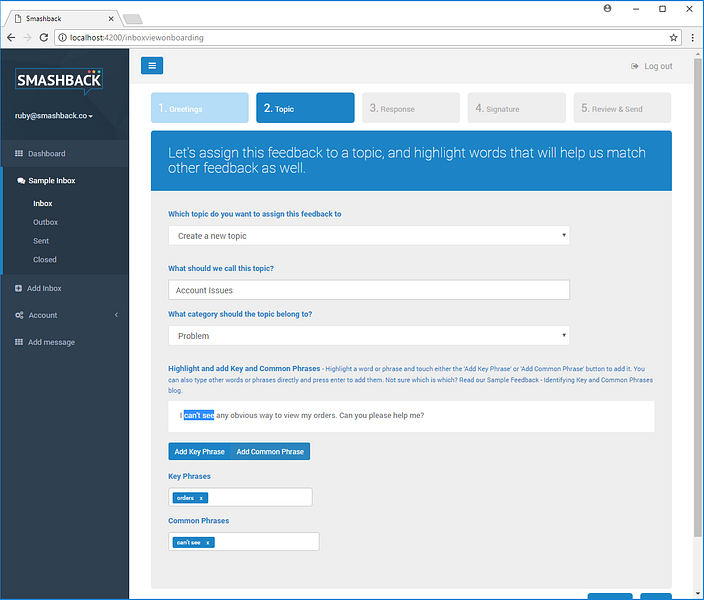
Task: Click the Log out arrow icon
Action: click(634, 66)
